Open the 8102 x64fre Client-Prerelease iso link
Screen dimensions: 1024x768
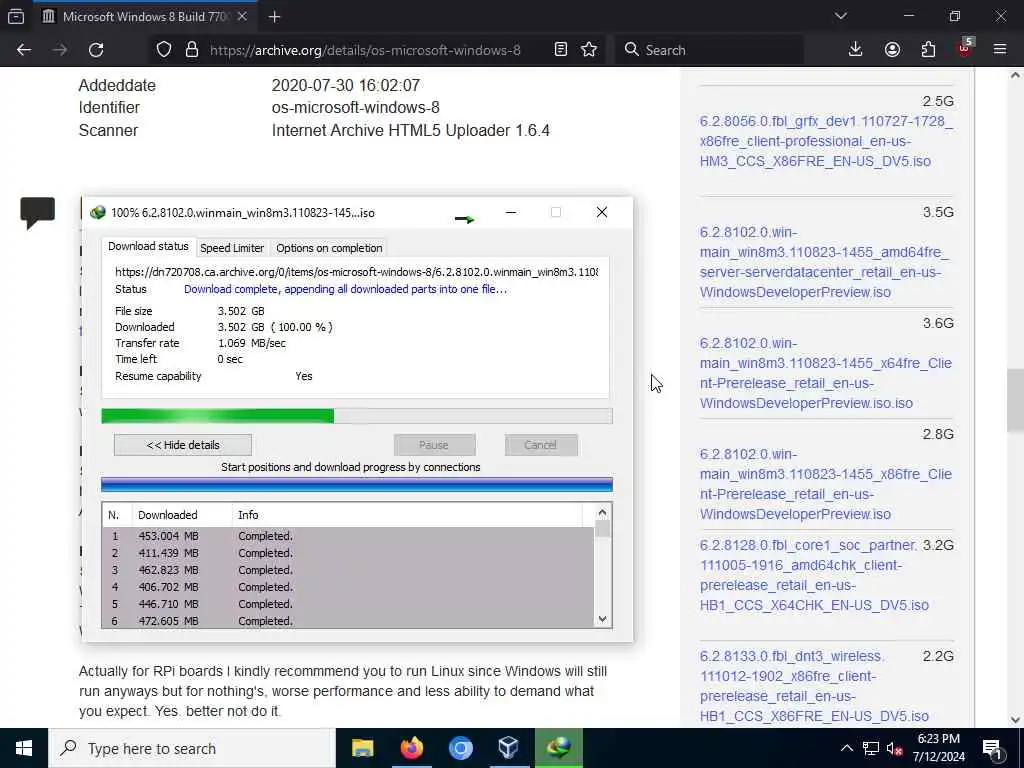tap(825, 373)
